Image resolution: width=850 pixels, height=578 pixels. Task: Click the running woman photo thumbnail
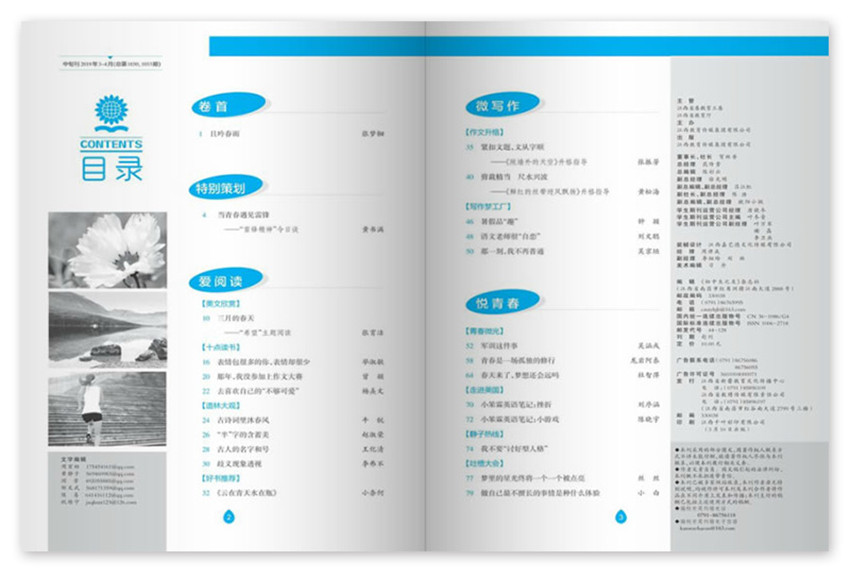click(107, 407)
